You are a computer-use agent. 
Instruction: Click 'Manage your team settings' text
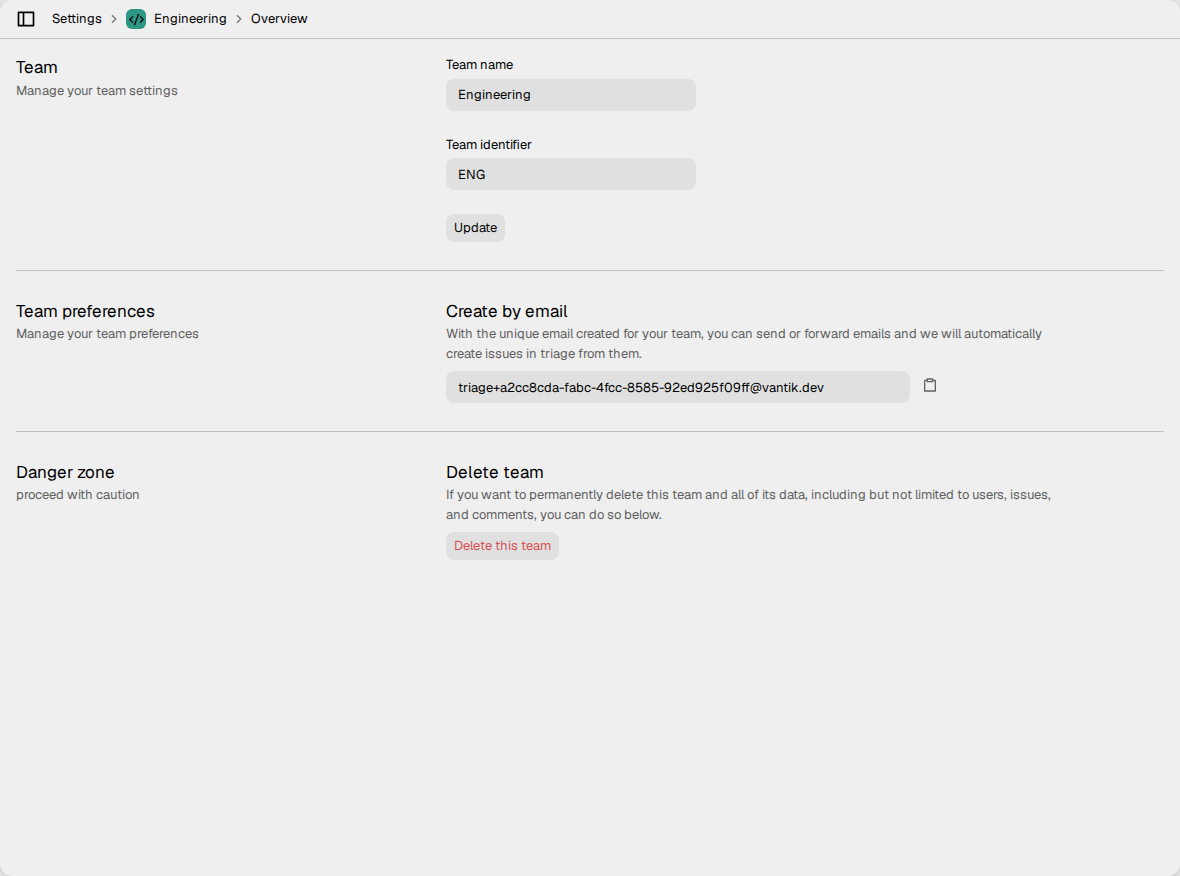click(x=97, y=90)
